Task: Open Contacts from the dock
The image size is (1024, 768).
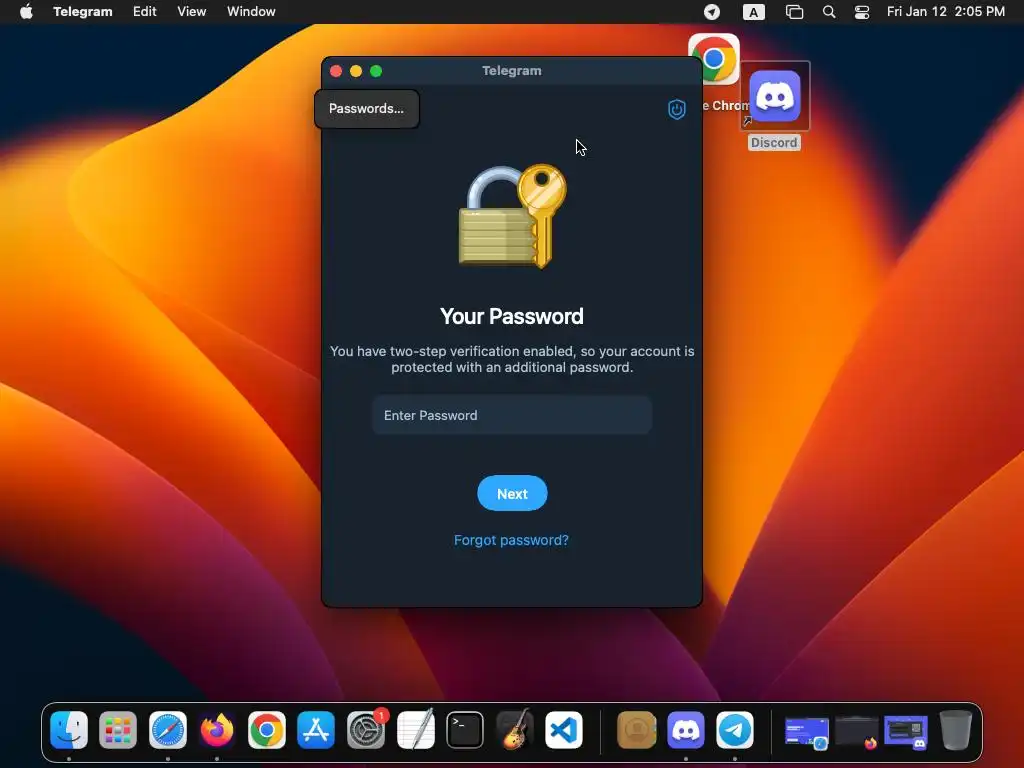Action: point(637,730)
